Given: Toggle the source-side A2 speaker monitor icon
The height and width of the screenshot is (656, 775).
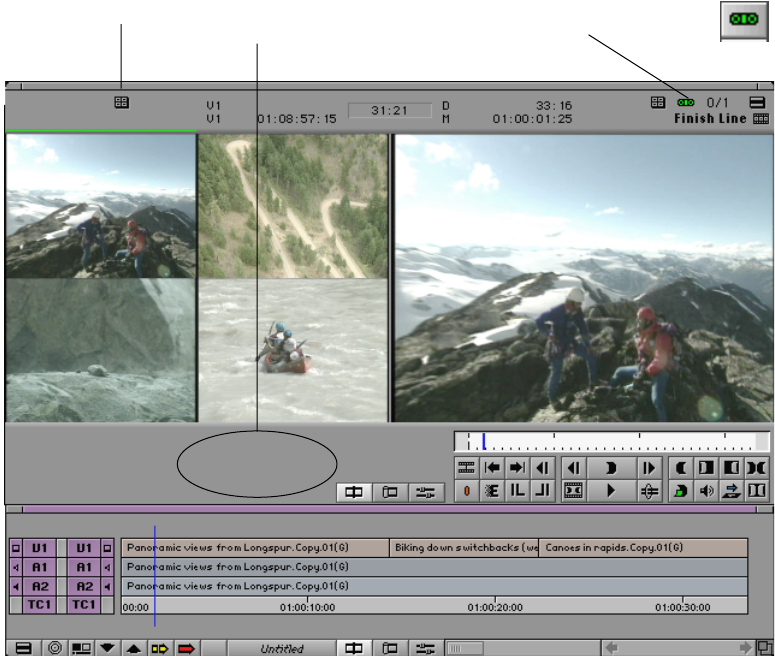Looking at the screenshot, I should pos(16,586).
